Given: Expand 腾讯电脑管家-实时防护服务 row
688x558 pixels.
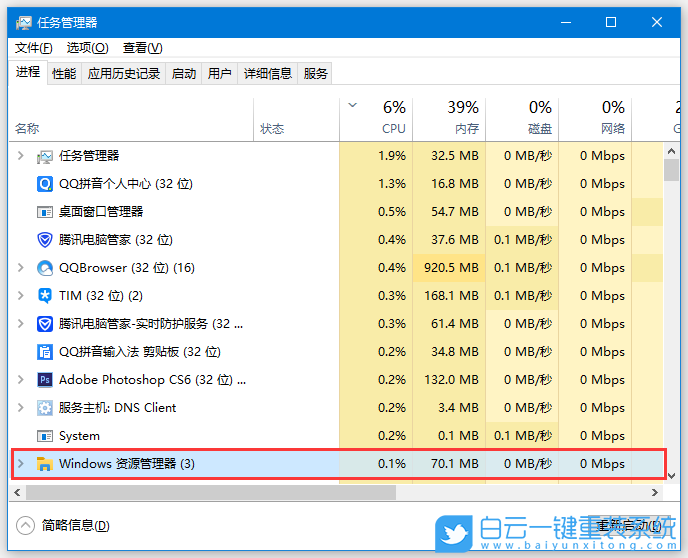Looking at the screenshot, I should pos(21,324).
